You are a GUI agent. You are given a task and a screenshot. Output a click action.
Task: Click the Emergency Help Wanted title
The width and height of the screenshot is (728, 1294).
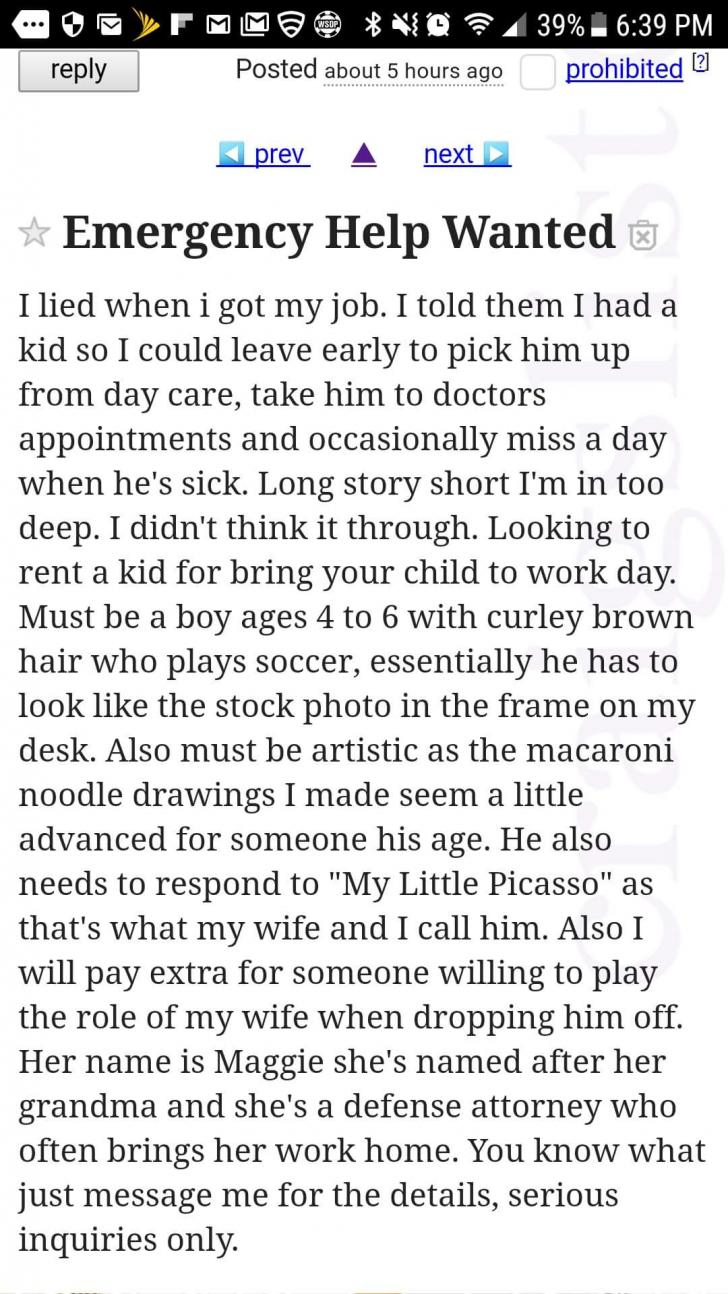coord(338,232)
